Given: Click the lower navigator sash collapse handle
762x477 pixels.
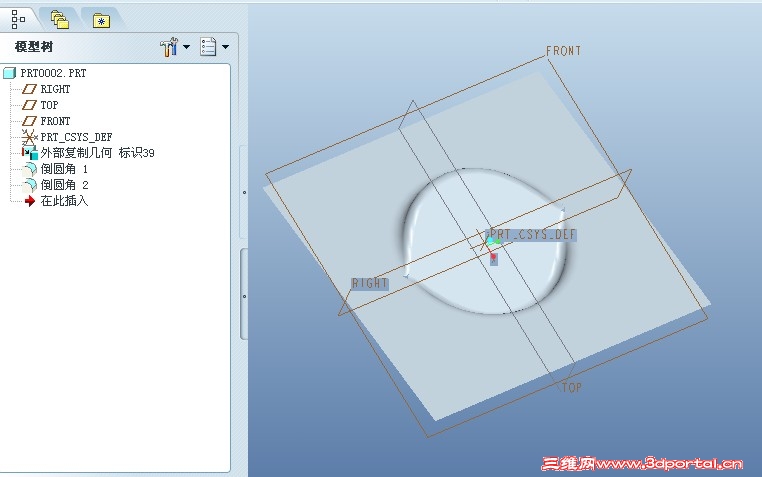Looking at the screenshot, I should coord(244,295).
